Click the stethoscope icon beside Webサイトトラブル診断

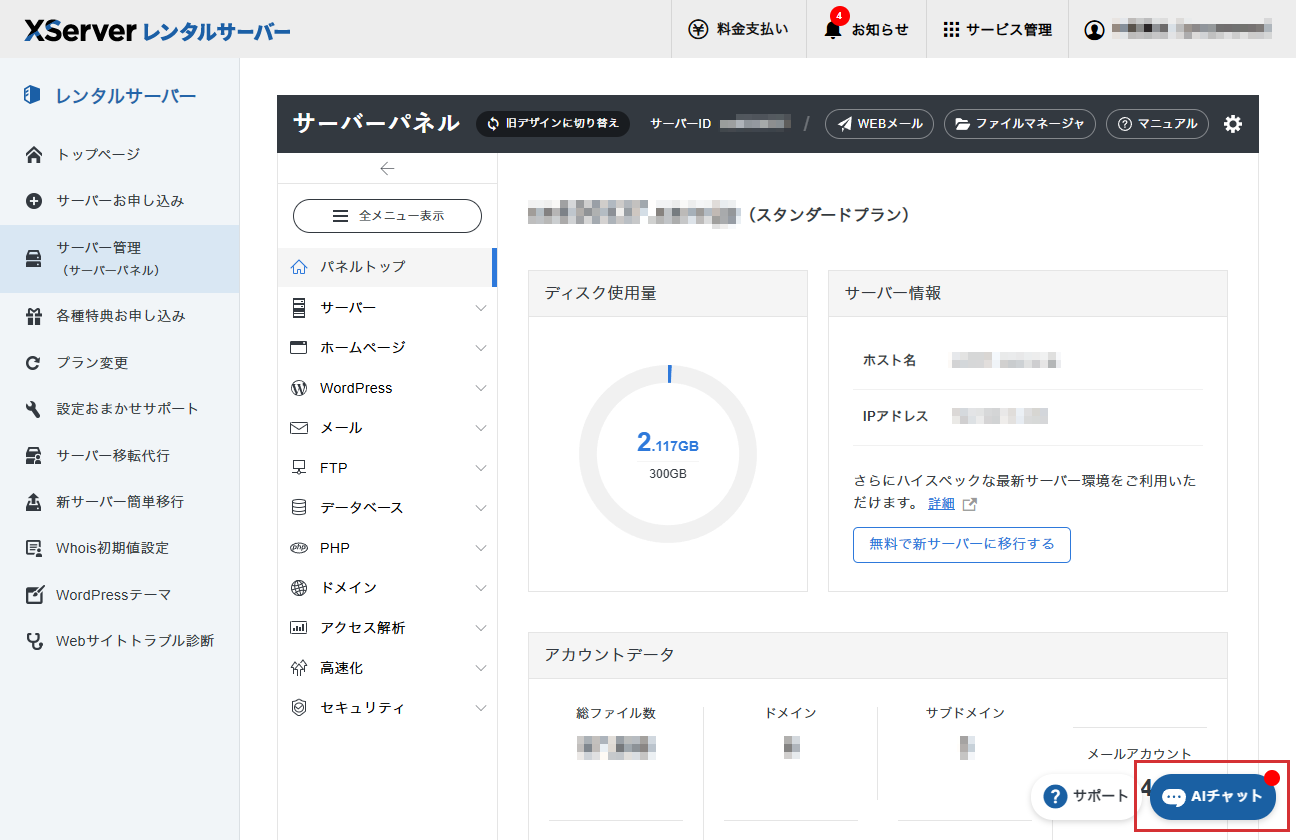click(x=34, y=641)
